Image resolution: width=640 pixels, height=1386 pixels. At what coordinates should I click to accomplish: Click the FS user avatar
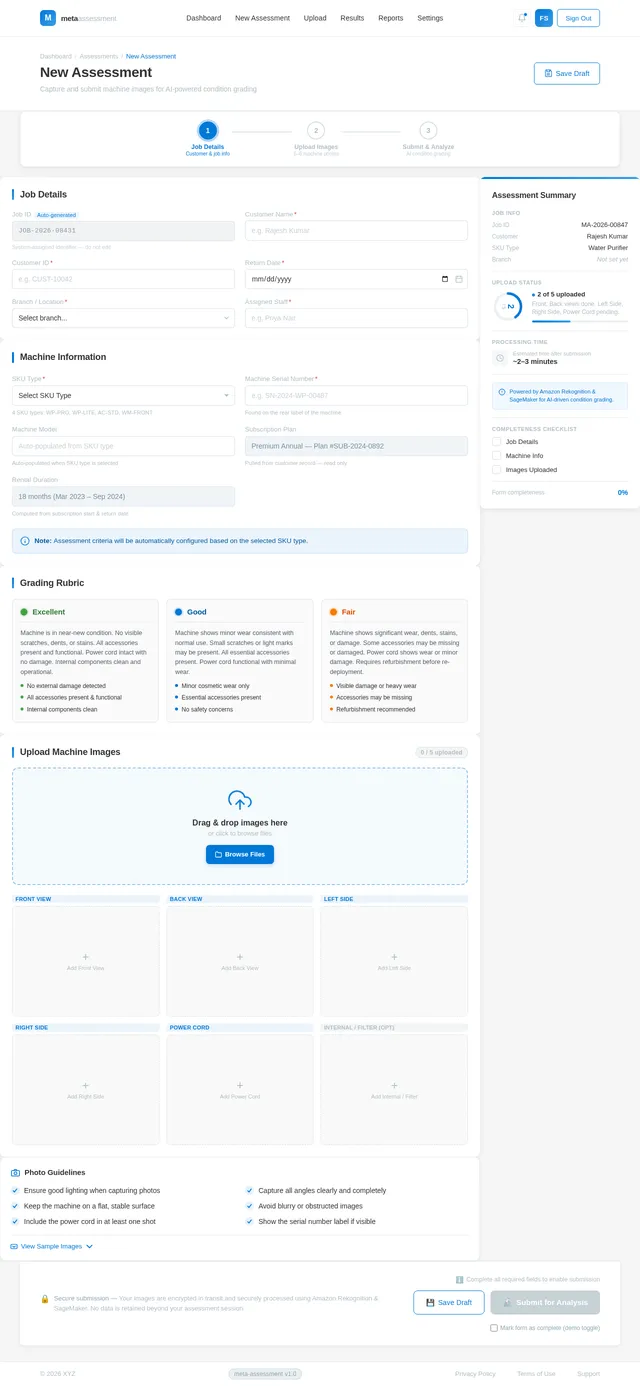click(x=544, y=18)
